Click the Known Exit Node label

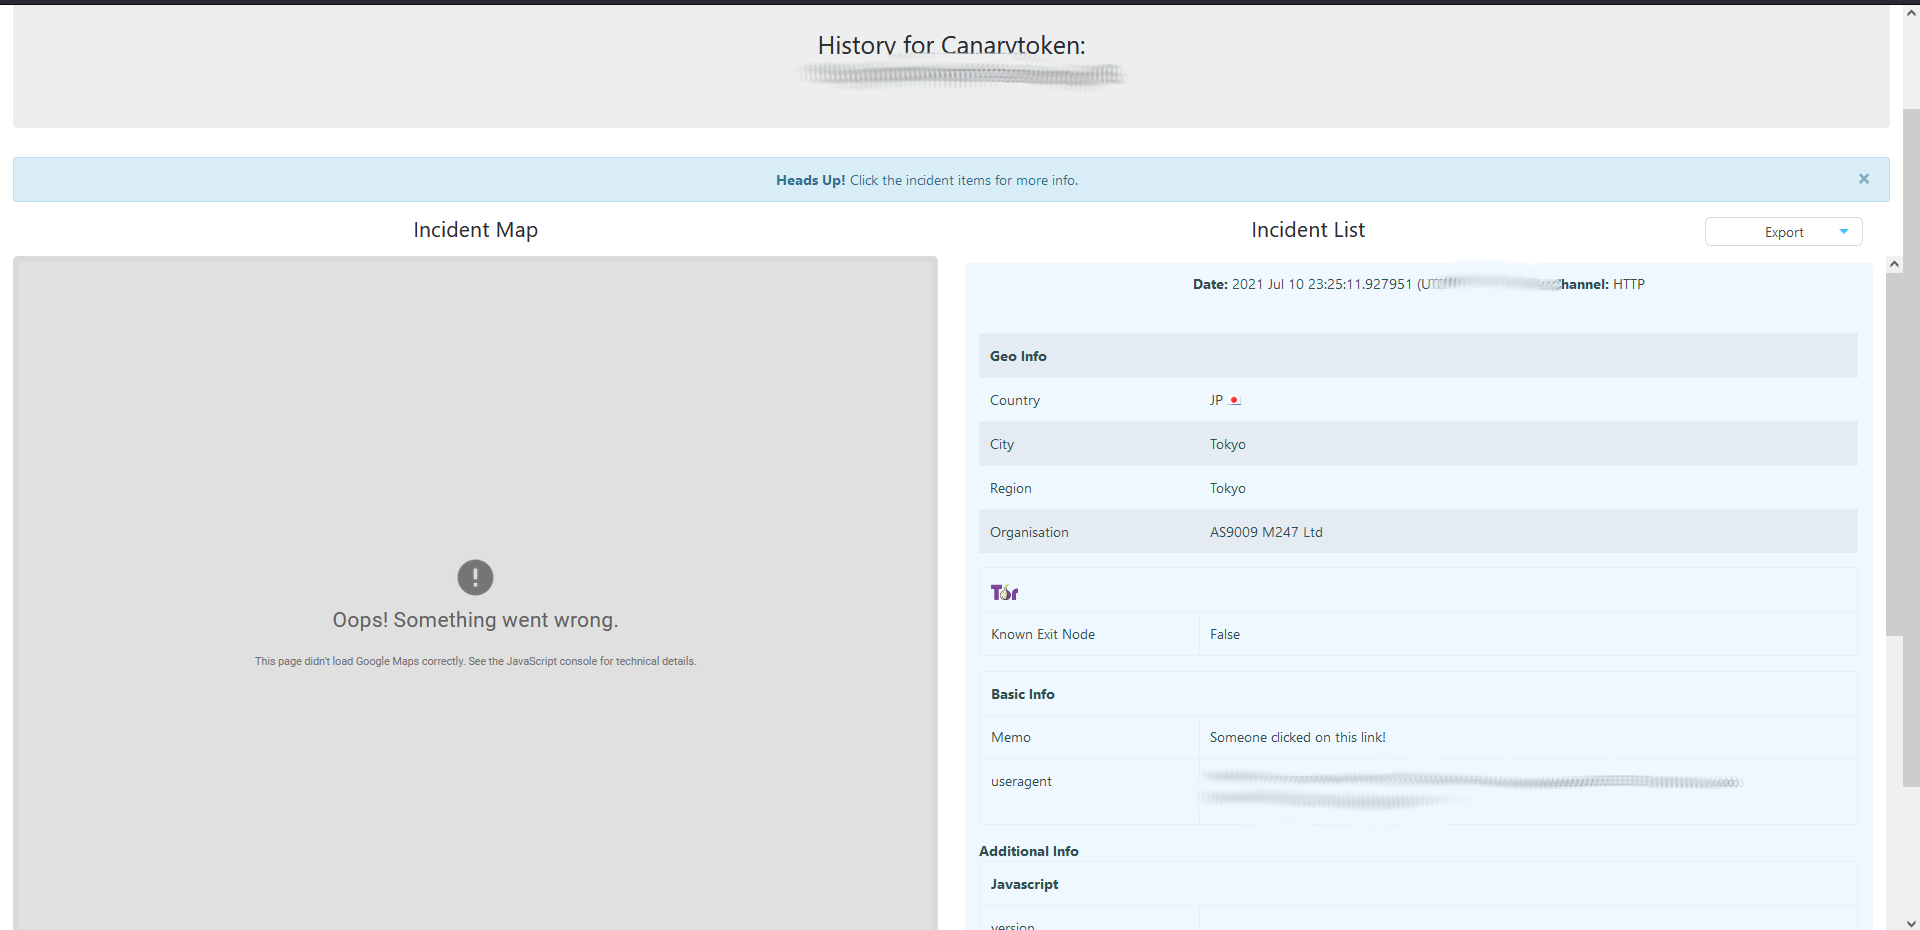pos(1043,634)
